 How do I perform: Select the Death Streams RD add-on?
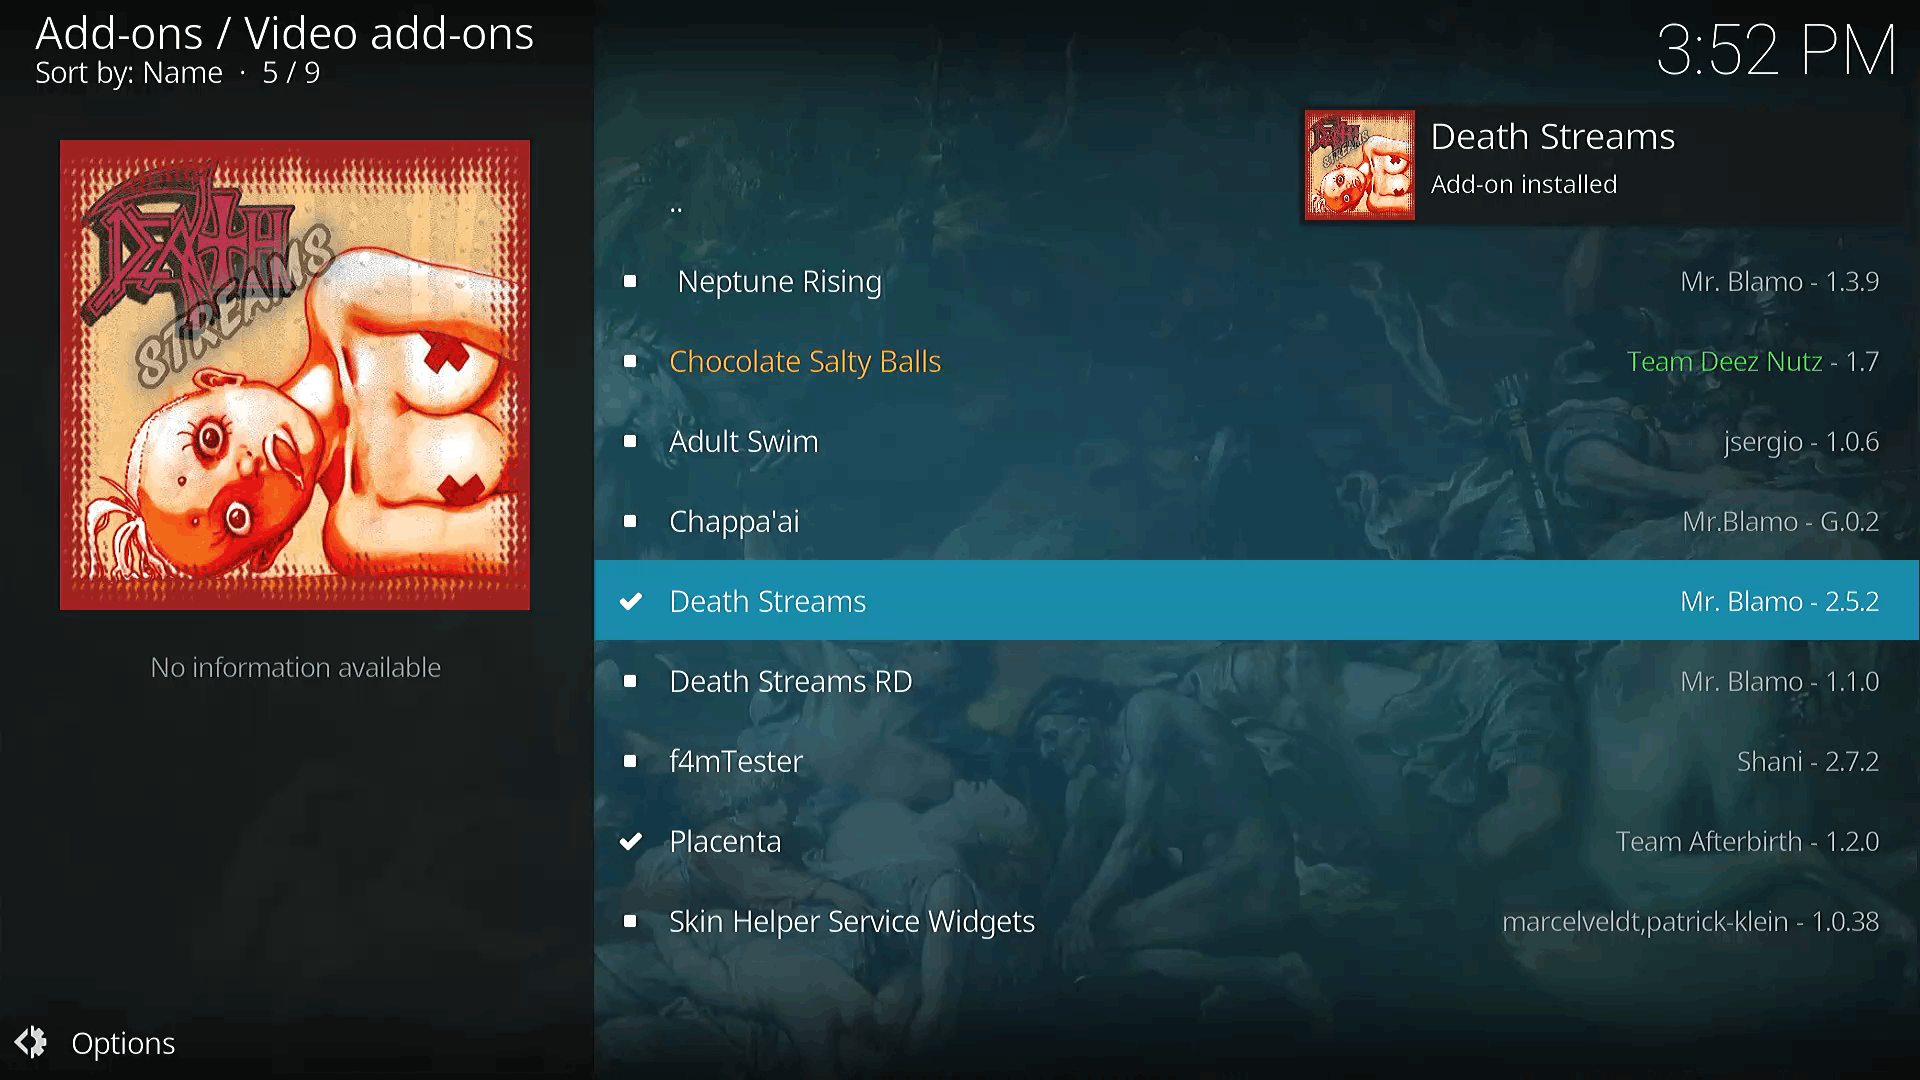point(1257,681)
